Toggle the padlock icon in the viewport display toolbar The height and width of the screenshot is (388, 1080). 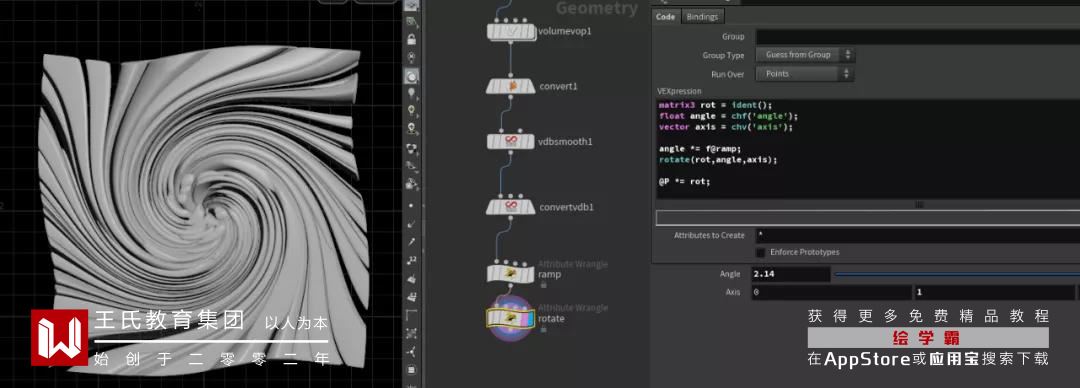[412, 39]
